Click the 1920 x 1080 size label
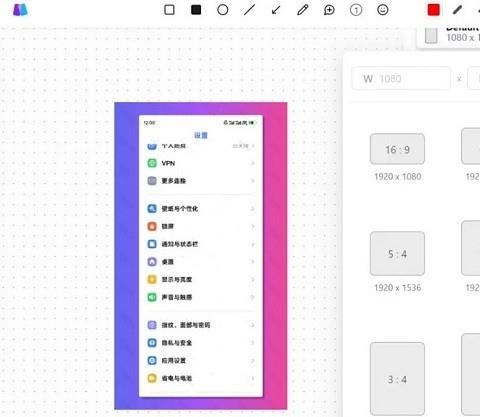The height and width of the screenshot is (417, 480). click(x=398, y=176)
